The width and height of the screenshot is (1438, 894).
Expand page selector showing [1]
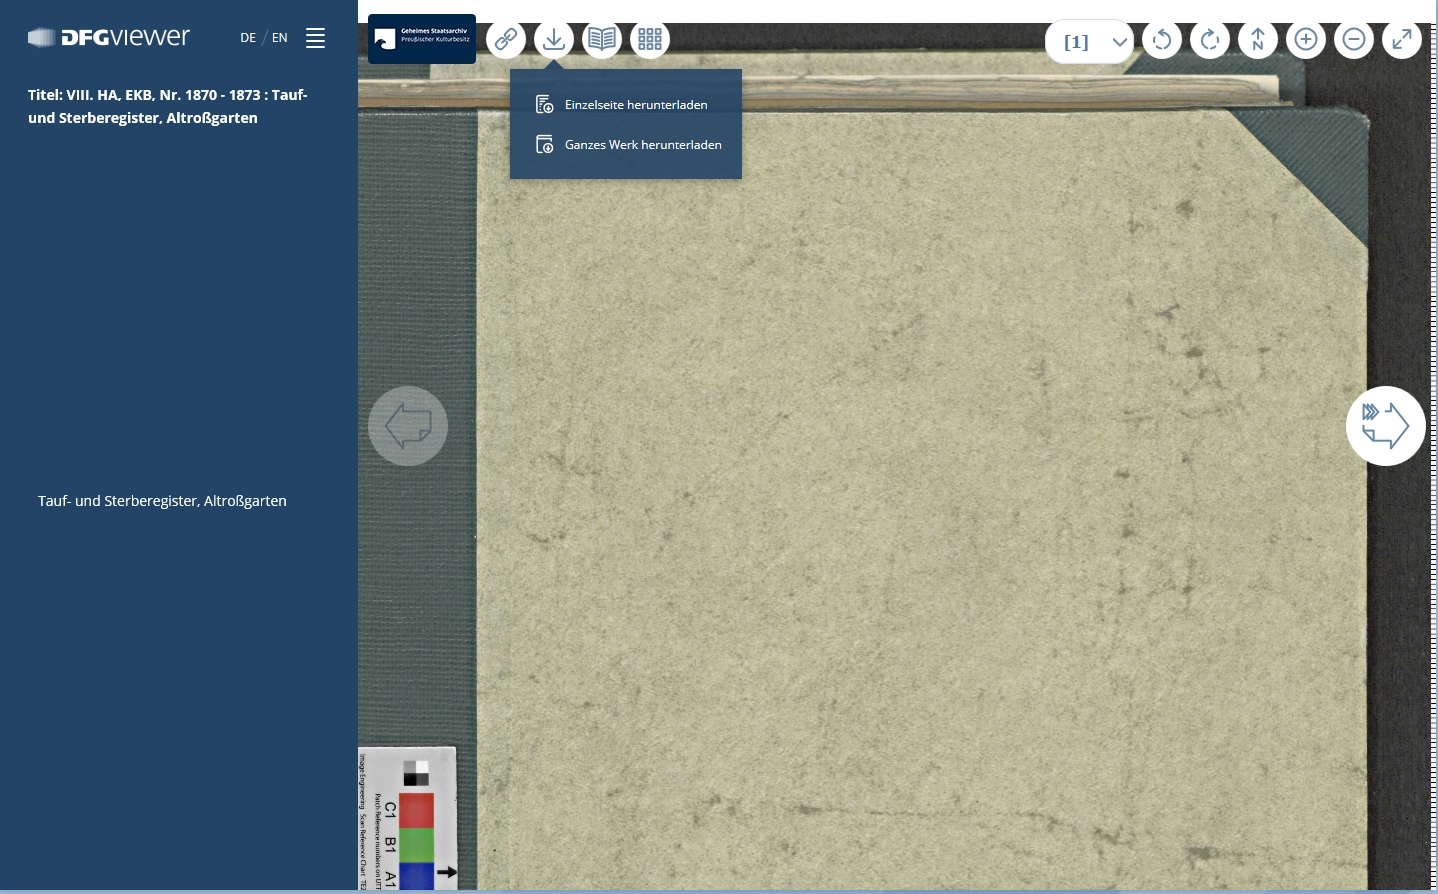click(1089, 42)
